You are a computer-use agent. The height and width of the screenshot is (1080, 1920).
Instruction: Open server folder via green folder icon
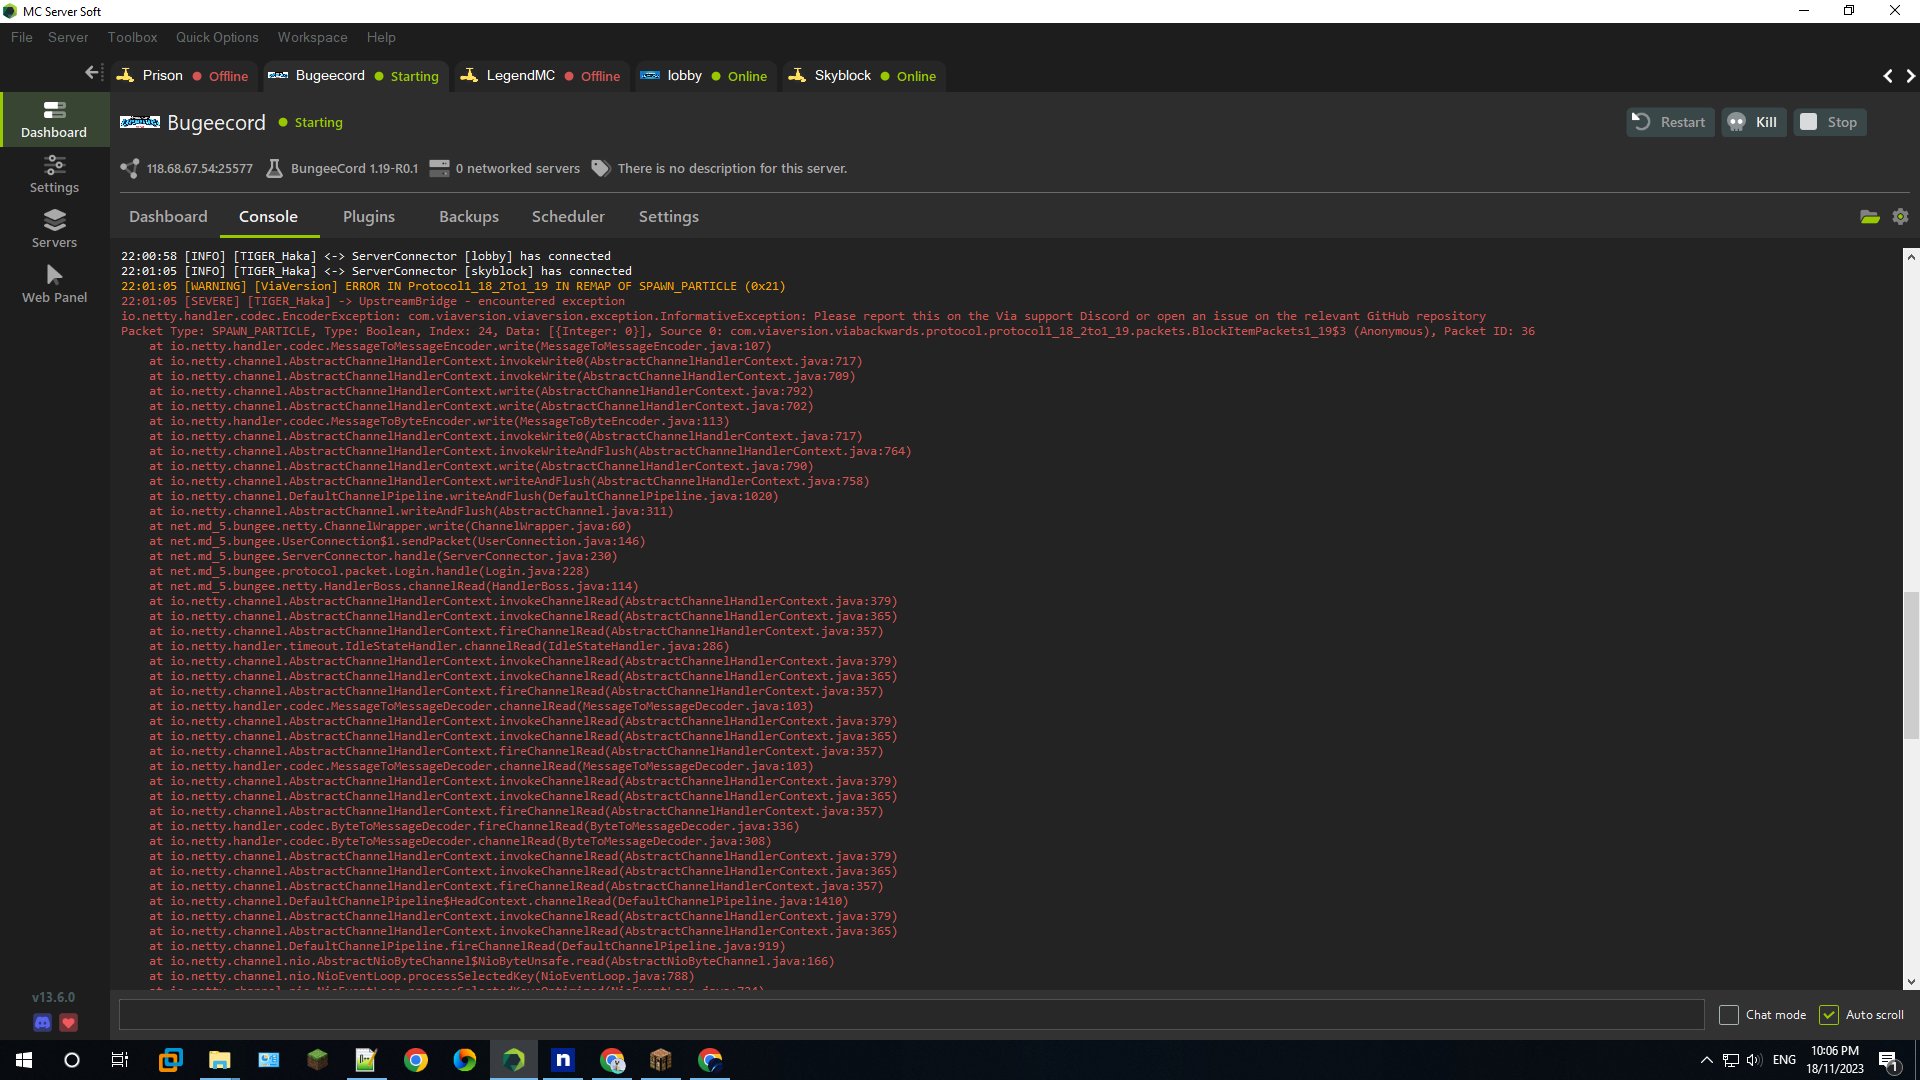tap(1869, 217)
